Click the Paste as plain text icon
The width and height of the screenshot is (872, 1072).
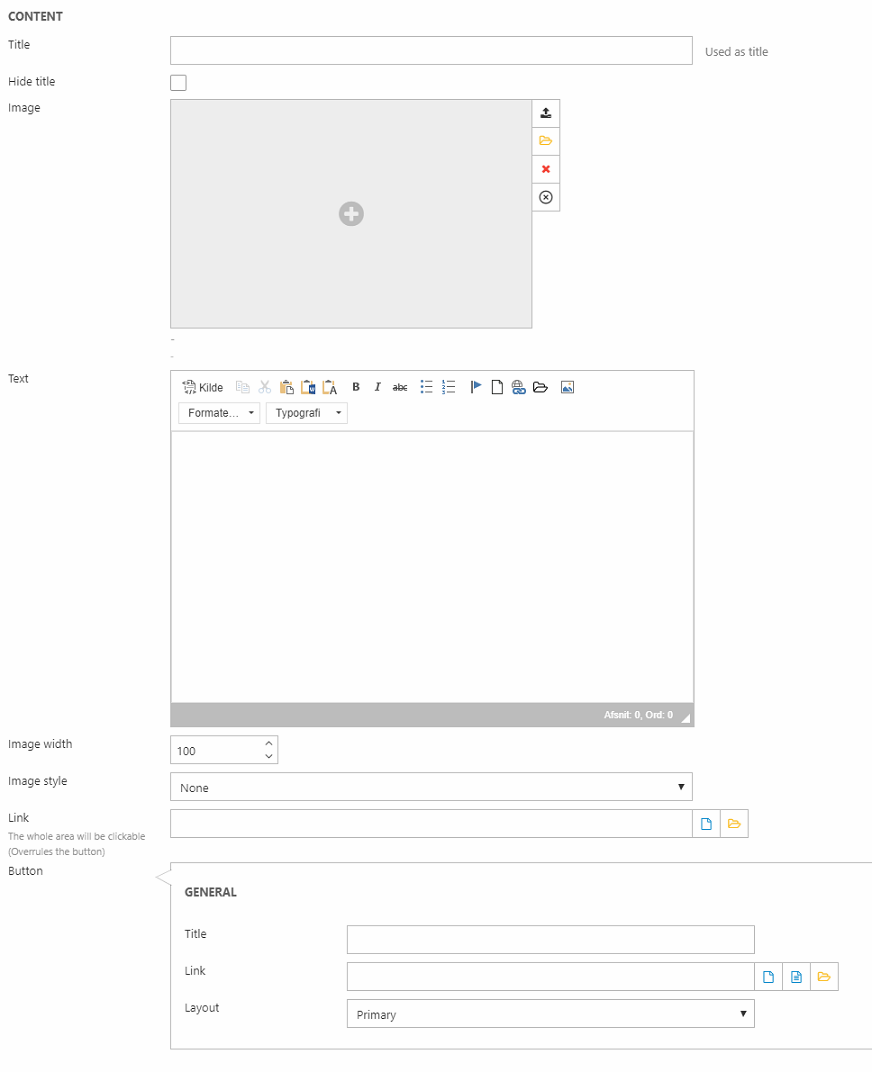coord(330,387)
